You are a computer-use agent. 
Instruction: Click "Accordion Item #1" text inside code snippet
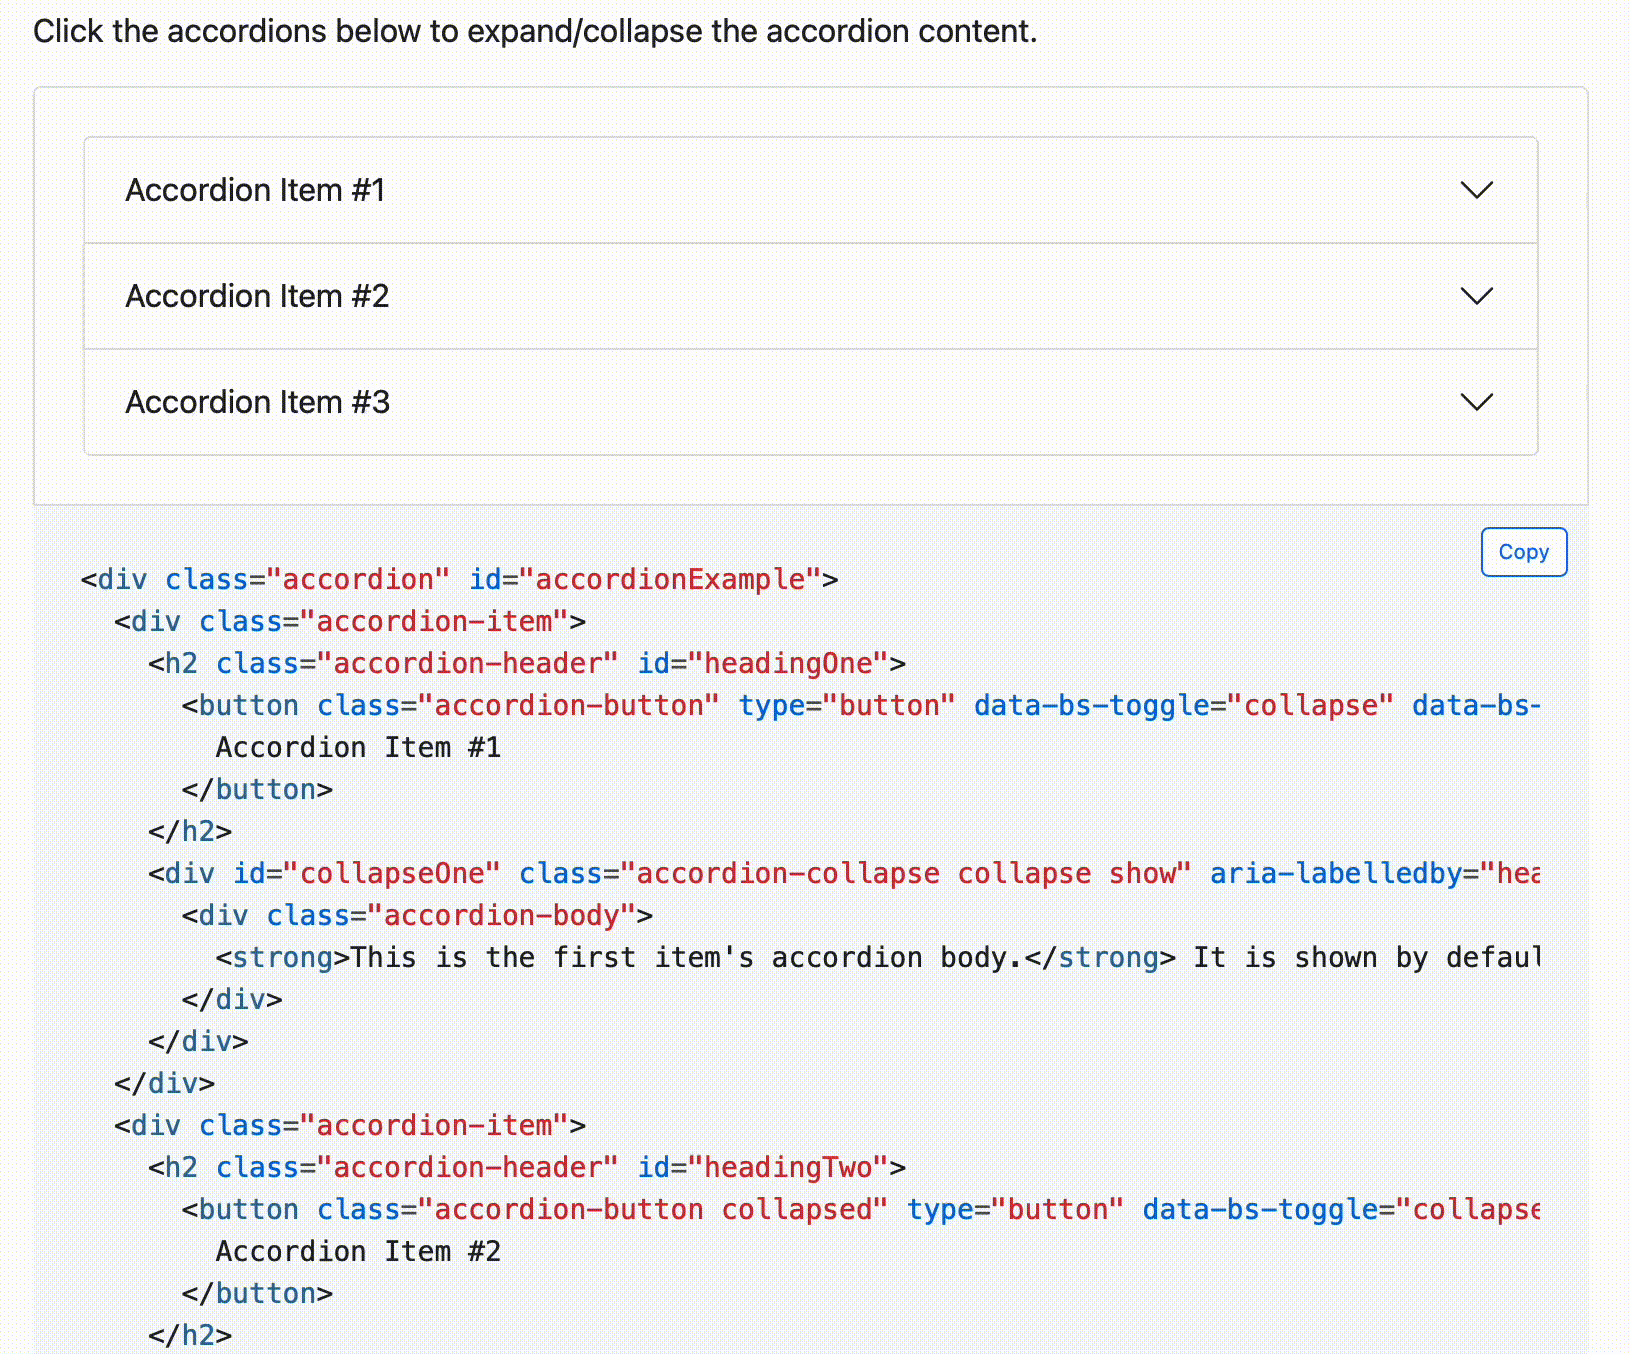tap(358, 747)
